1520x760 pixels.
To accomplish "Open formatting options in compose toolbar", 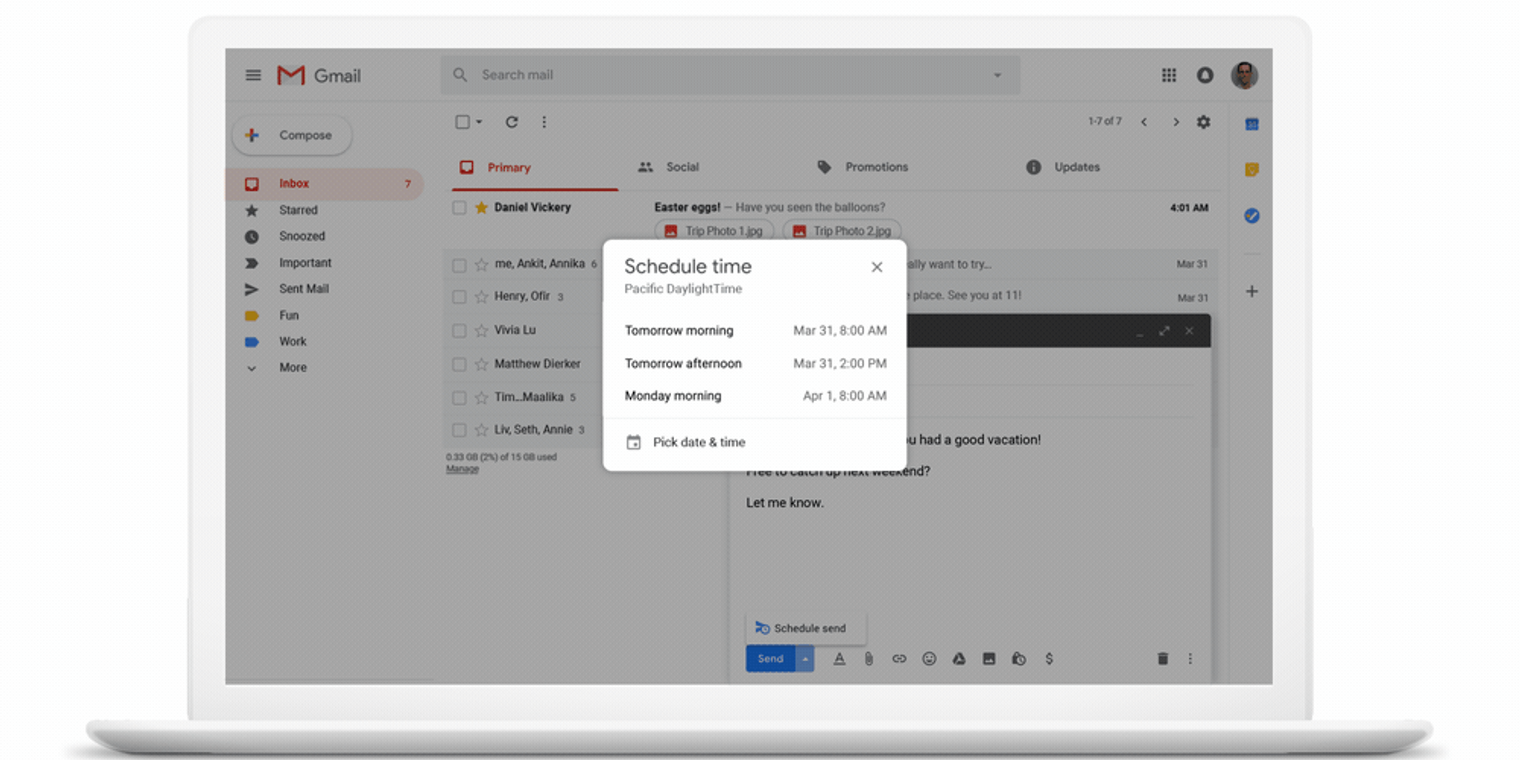I will click(x=839, y=658).
